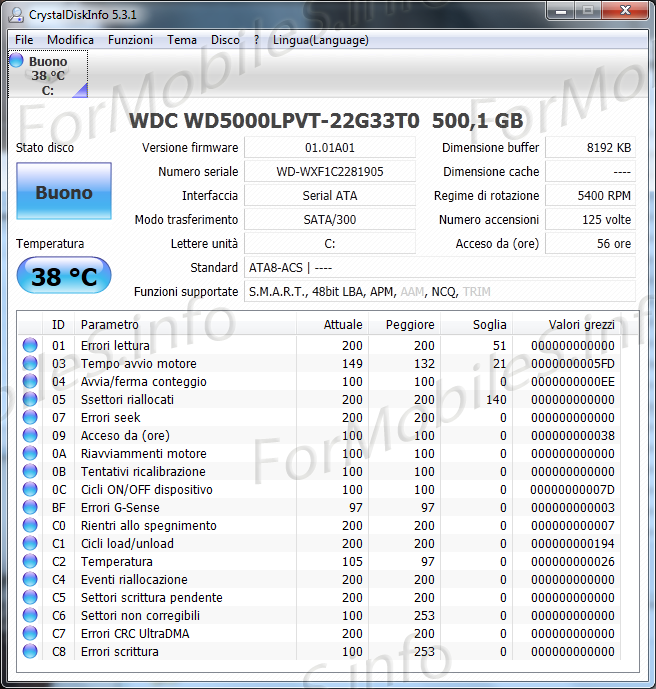This screenshot has height=689, width=656.
Task: Click the Valori grezzi column header
Action: tap(581, 325)
